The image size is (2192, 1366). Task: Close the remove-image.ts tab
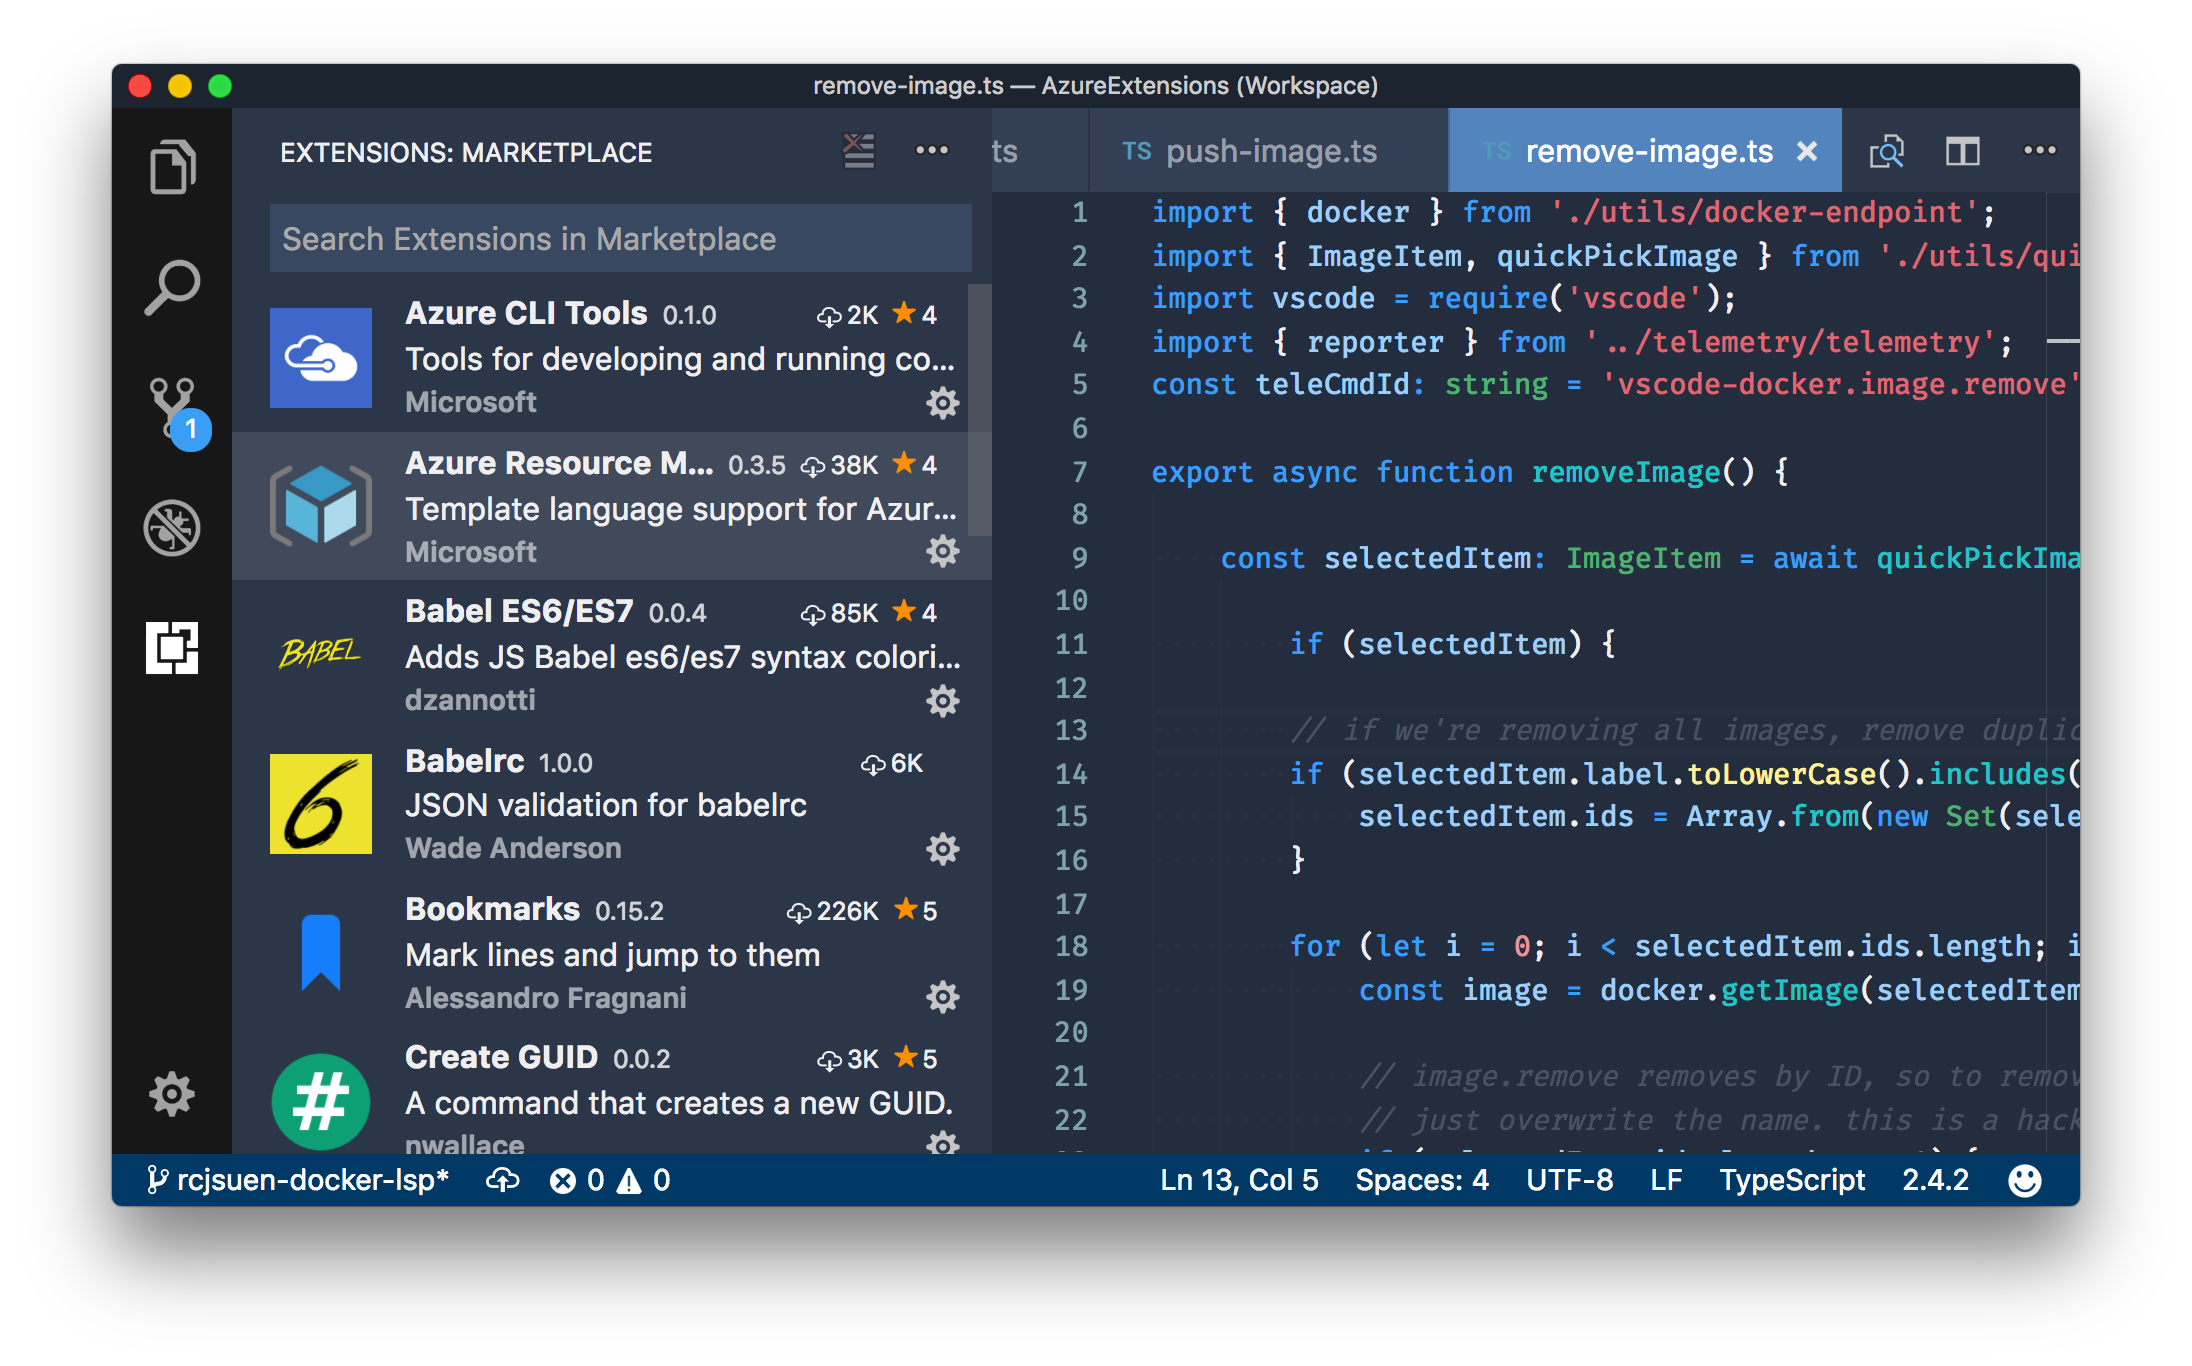click(x=1806, y=151)
